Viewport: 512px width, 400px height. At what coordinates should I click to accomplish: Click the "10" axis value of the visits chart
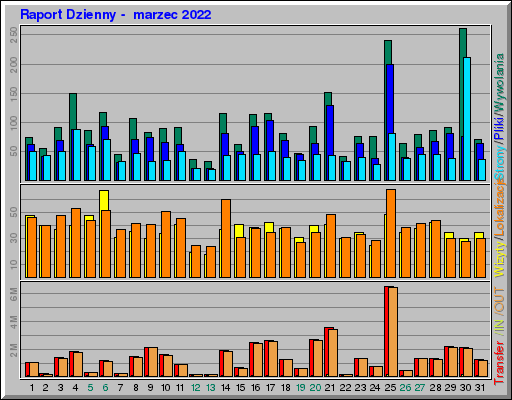pos(14,264)
